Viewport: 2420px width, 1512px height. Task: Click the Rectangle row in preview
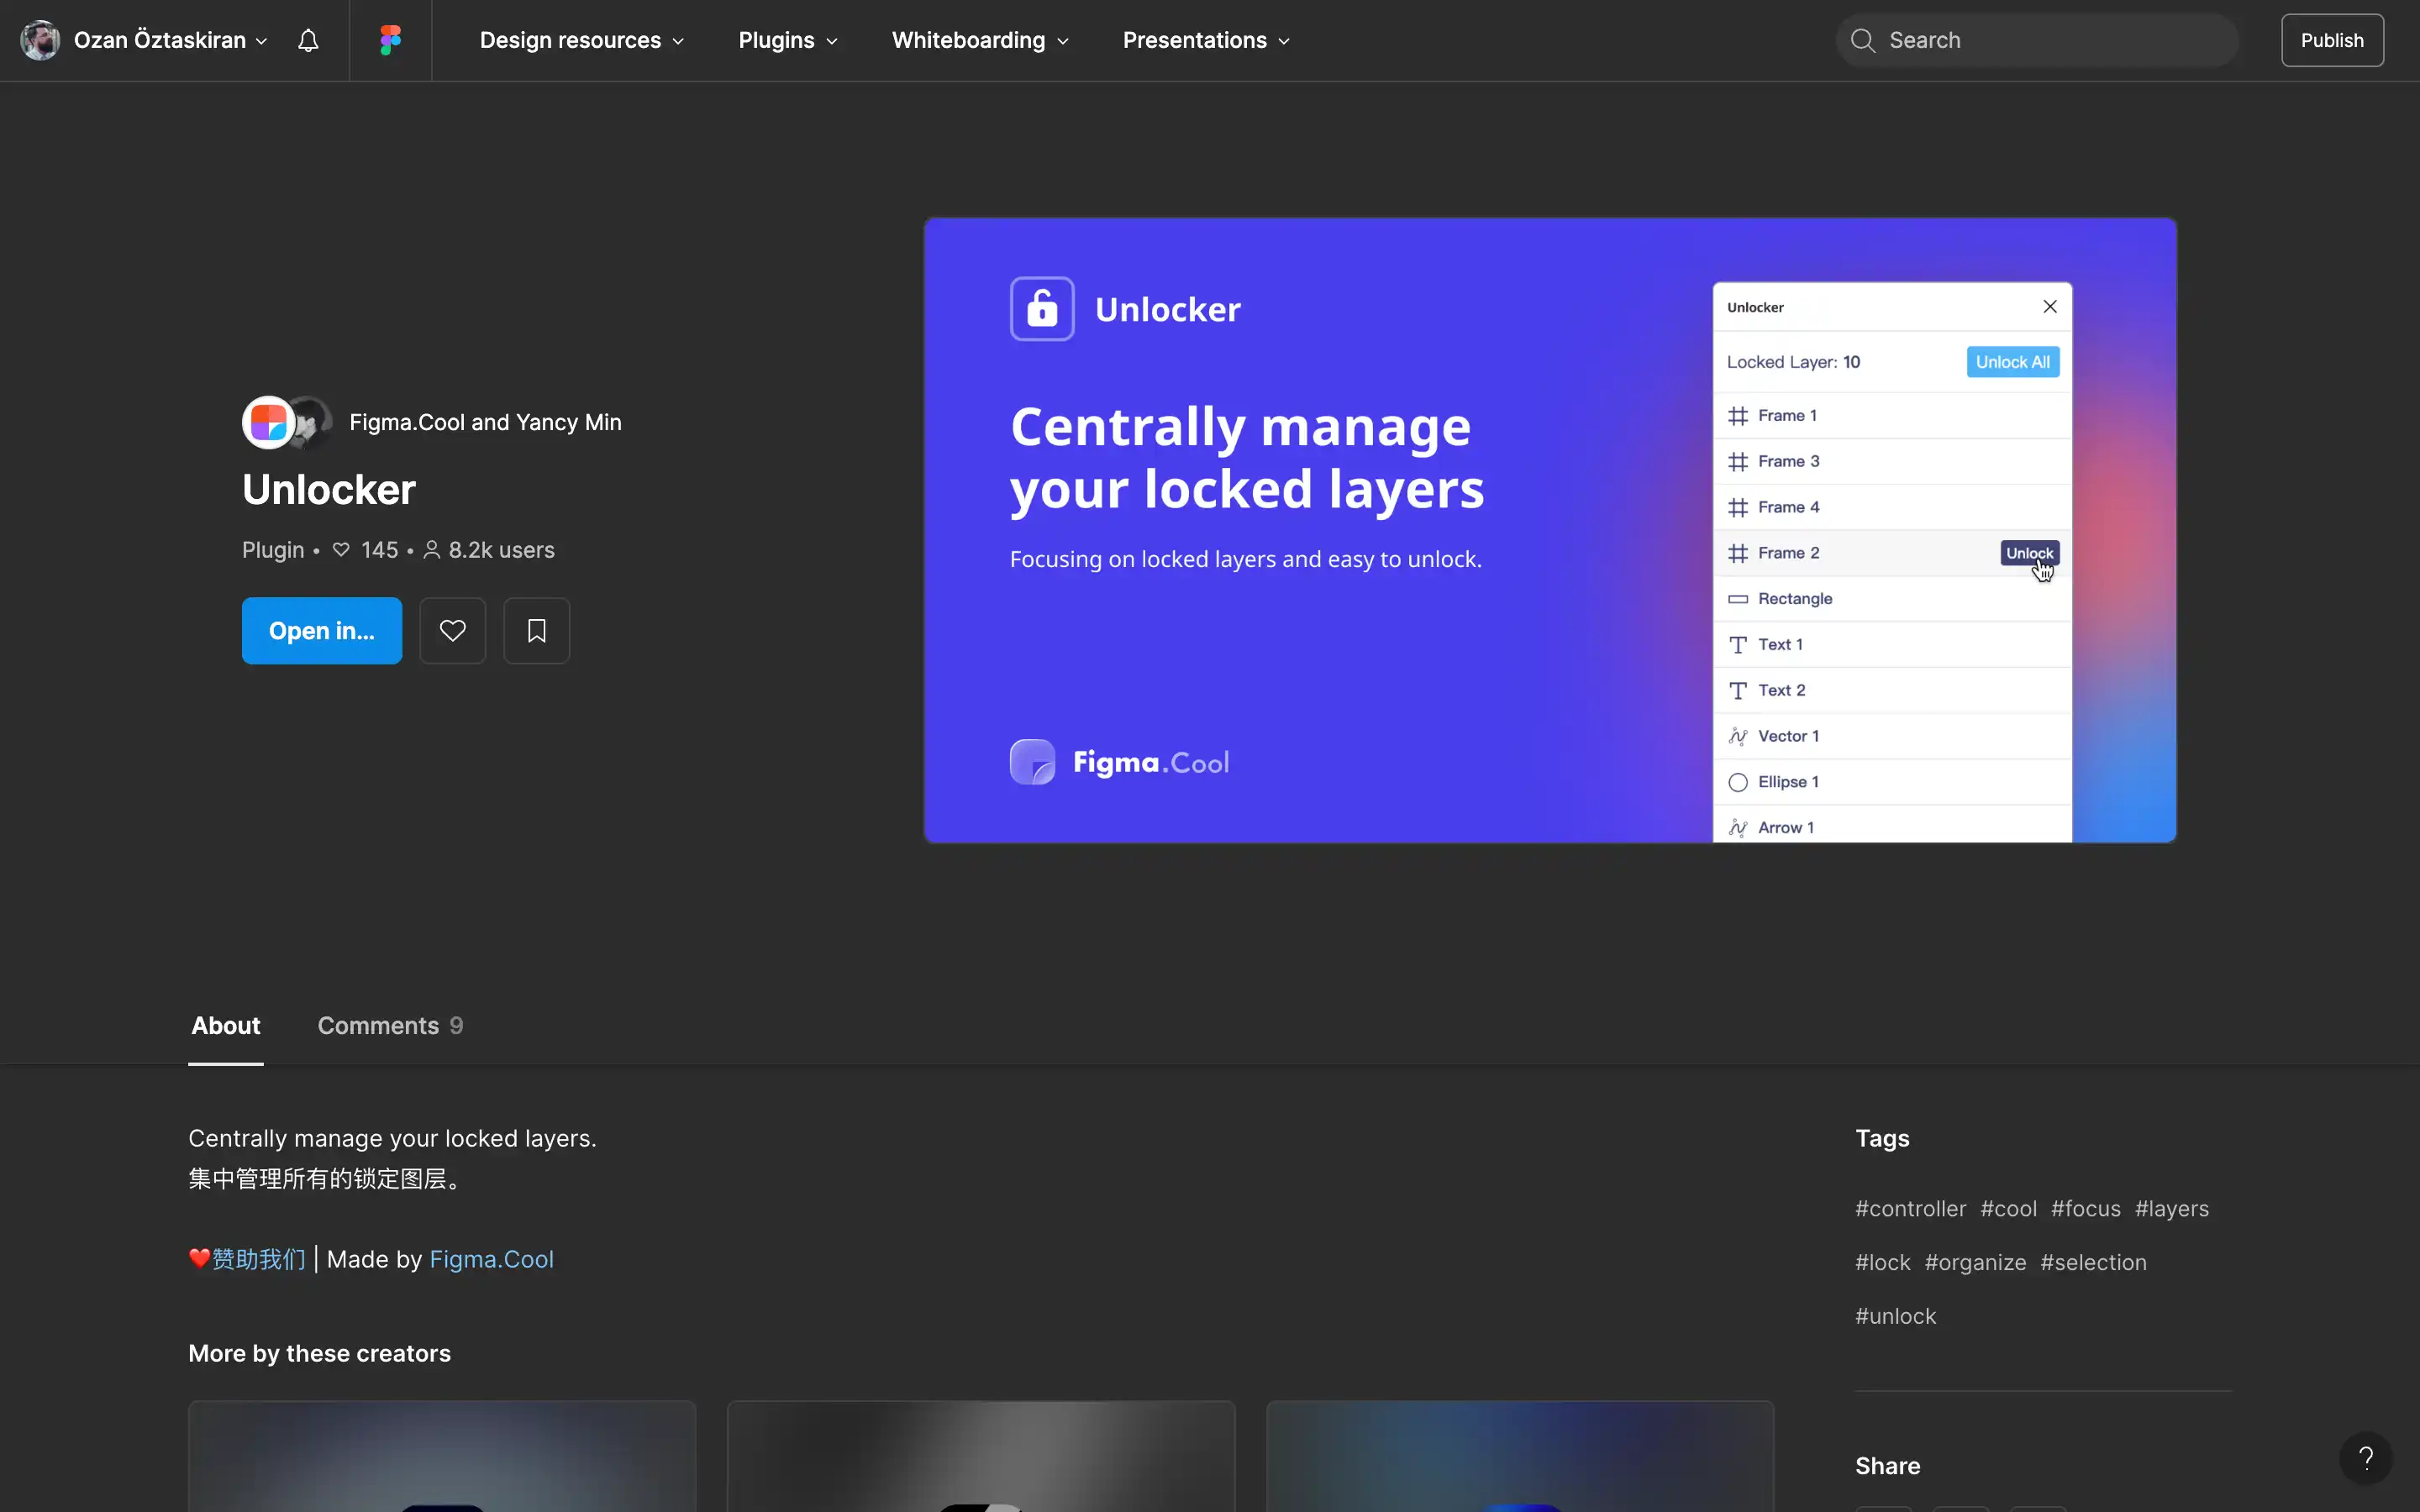tap(1892, 598)
